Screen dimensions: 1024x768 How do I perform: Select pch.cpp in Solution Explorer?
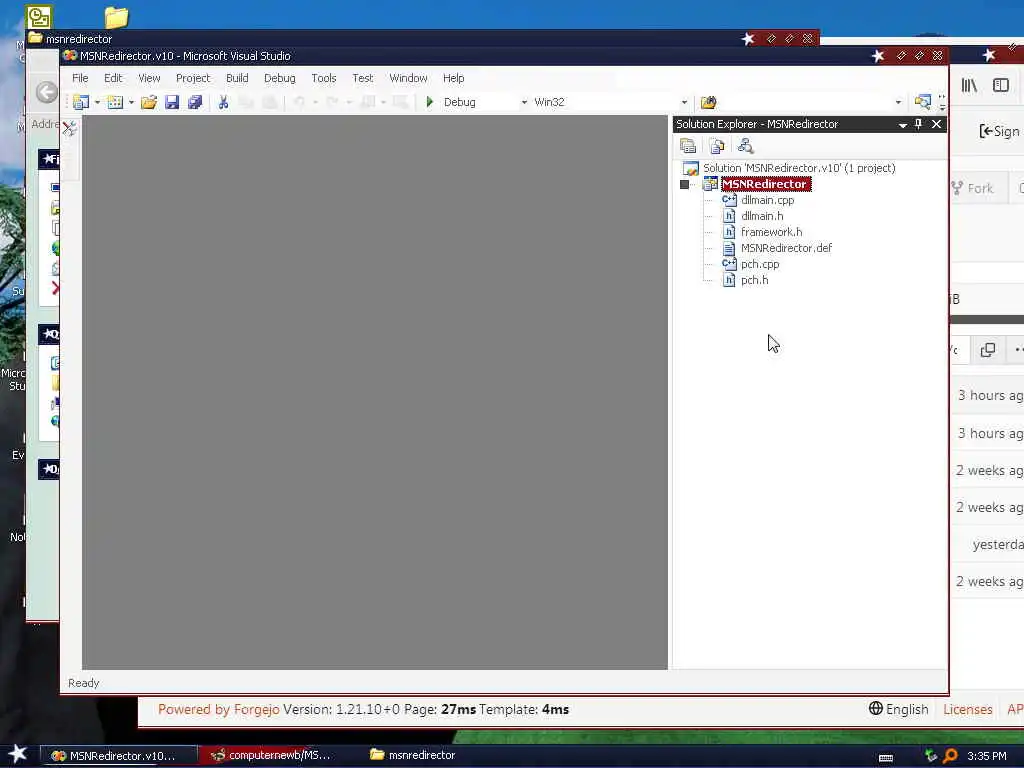pos(760,264)
